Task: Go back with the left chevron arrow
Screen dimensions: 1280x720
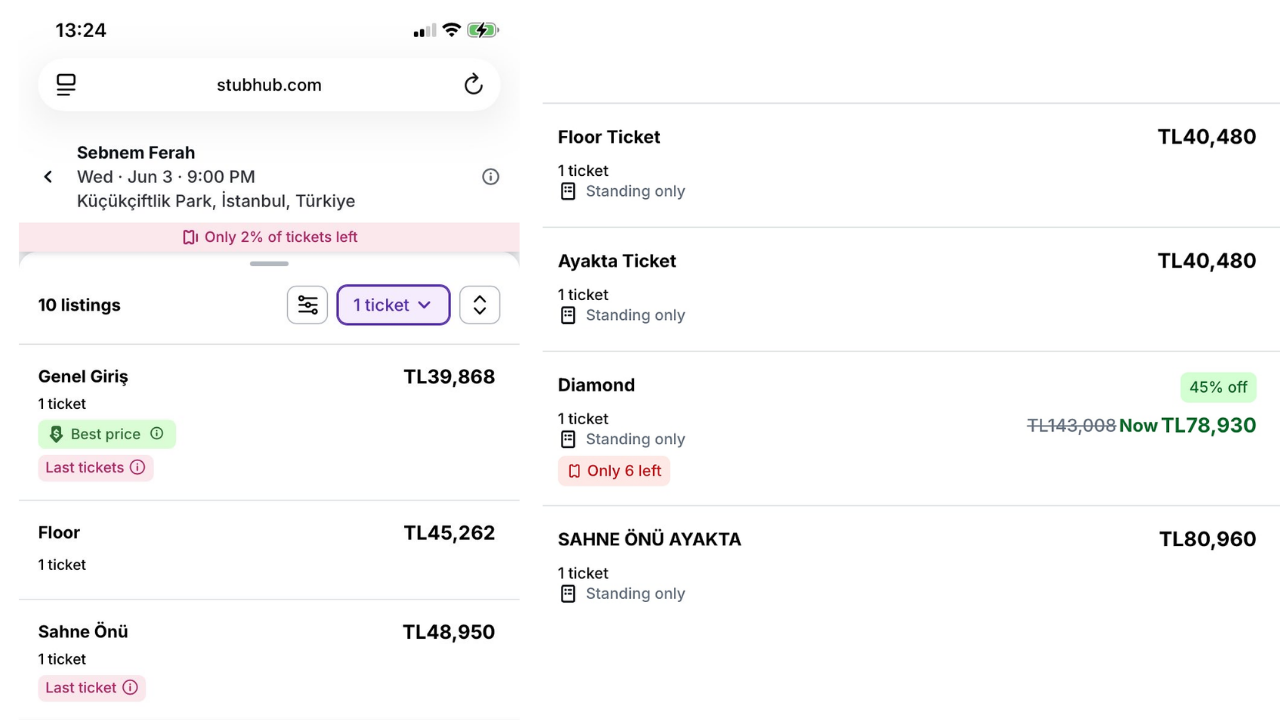Action: (48, 177)
